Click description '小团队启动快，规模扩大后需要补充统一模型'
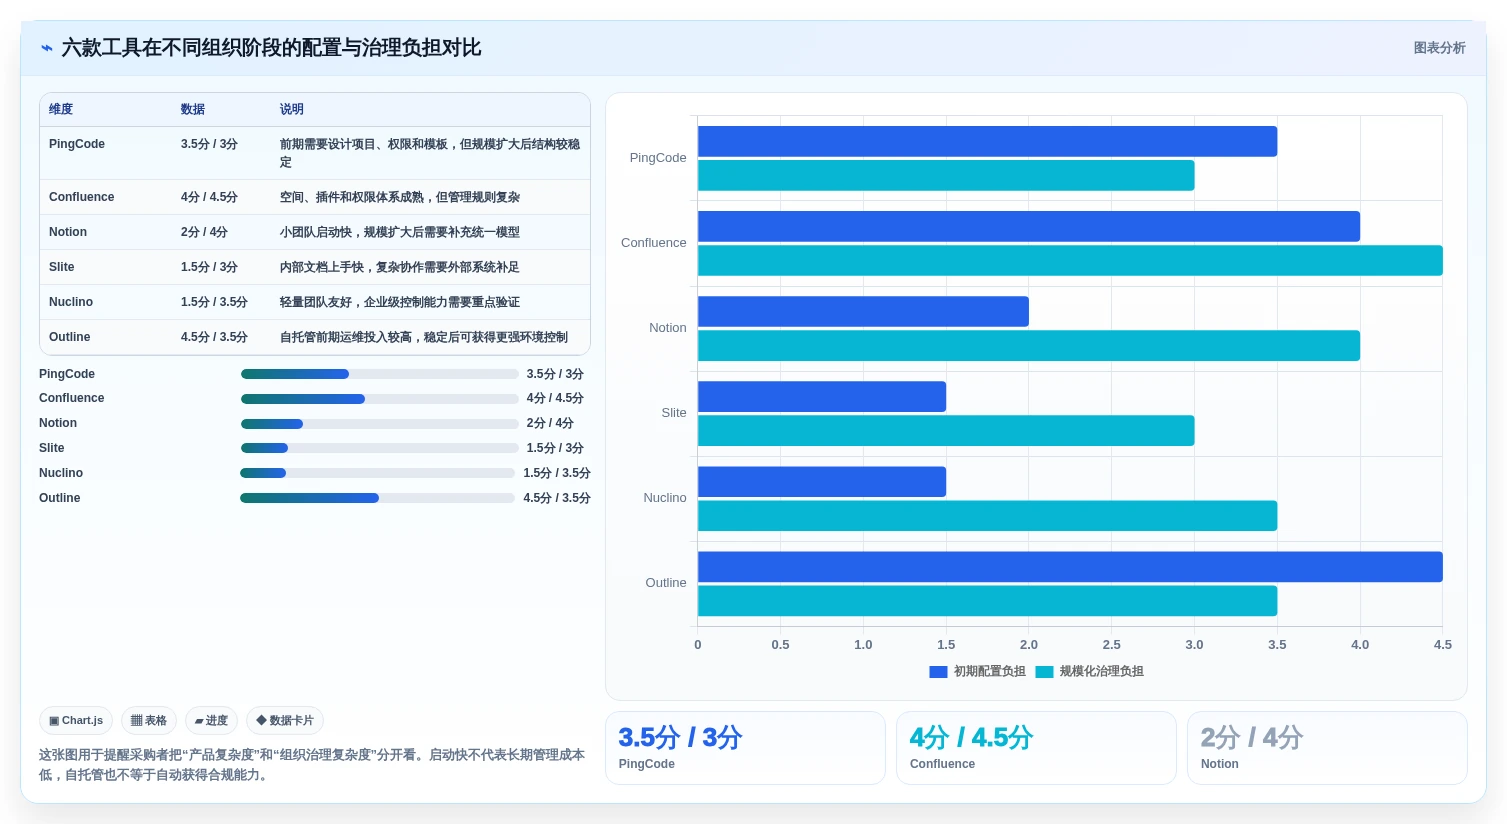Image resolution: width=1507 pixels, height=824 pixels. coord(400,232)
